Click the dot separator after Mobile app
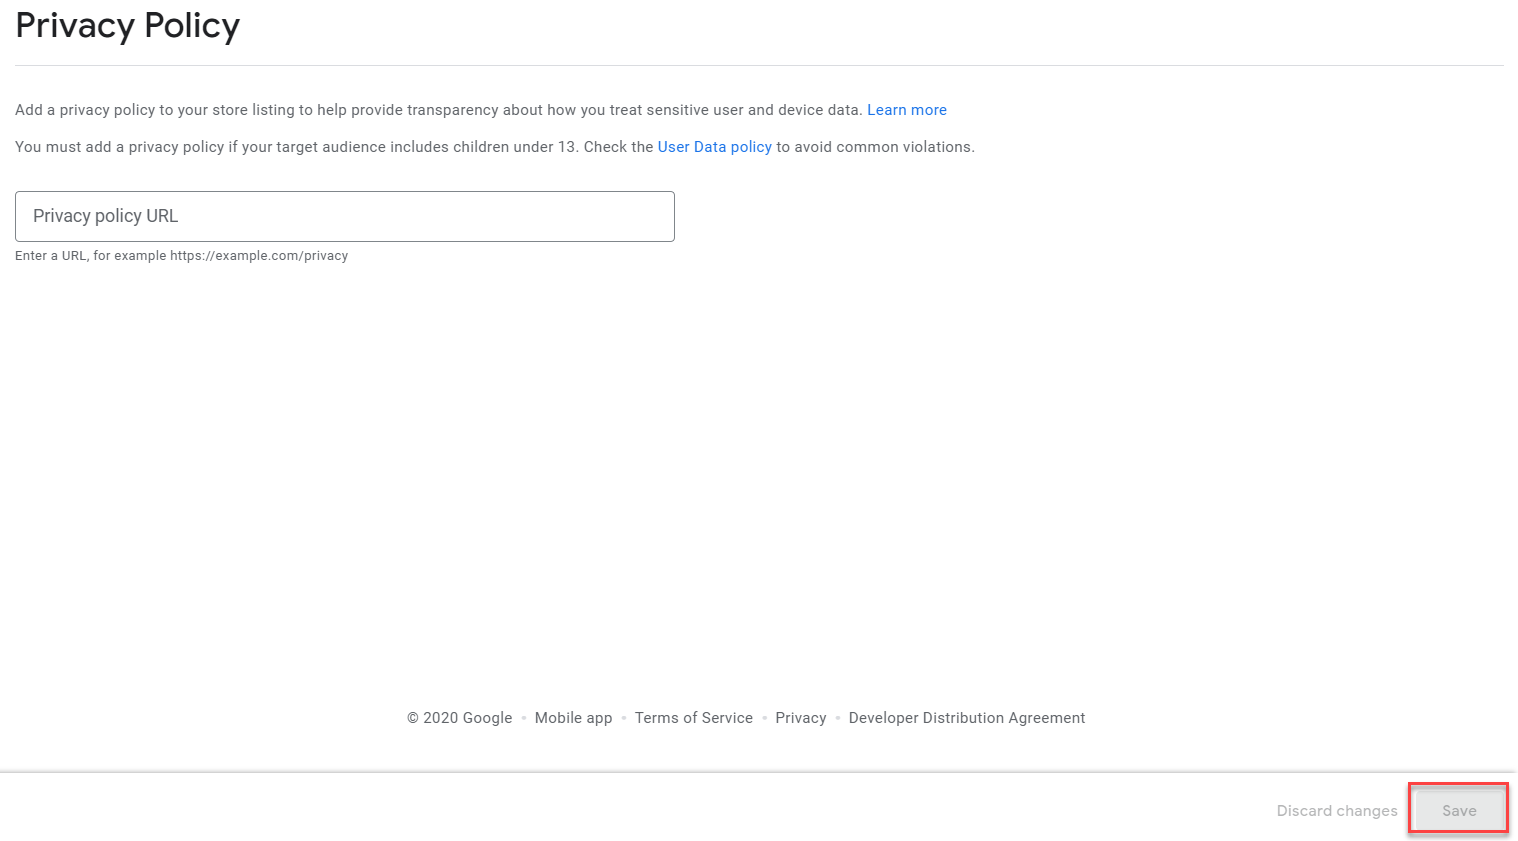Screen dimensions: 1518x841 (624, 718)
